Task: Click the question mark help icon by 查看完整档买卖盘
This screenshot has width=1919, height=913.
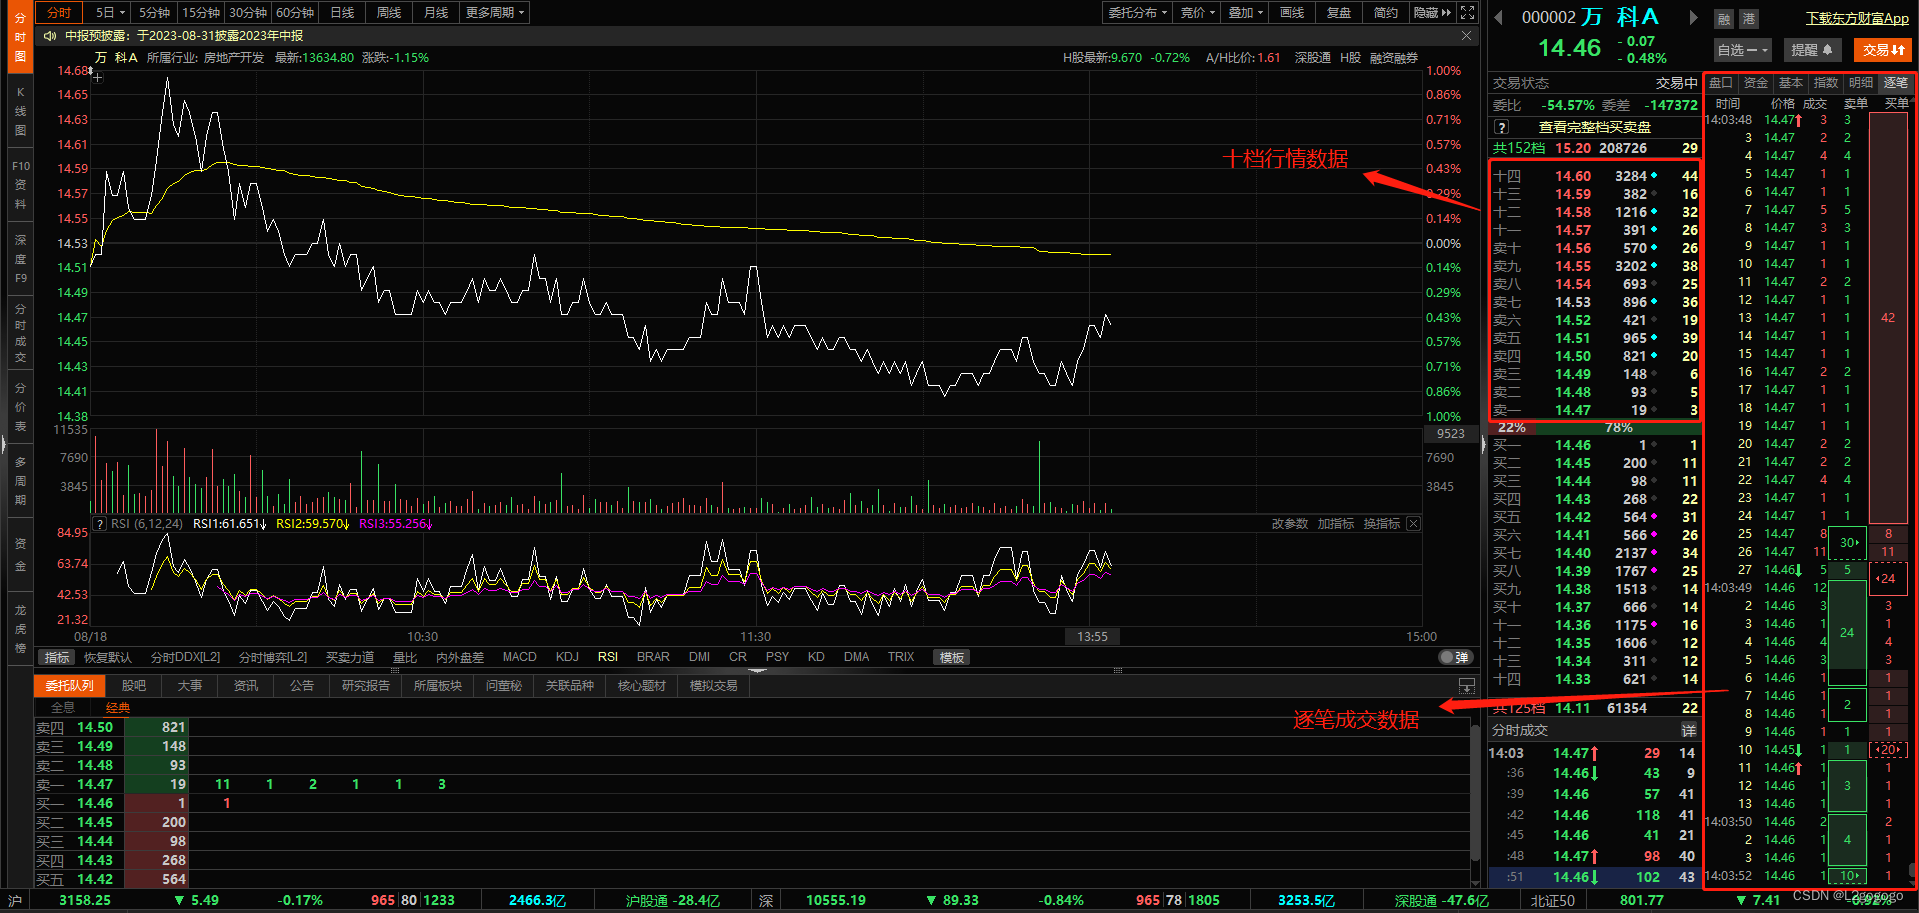Action: pos(1501,127)
